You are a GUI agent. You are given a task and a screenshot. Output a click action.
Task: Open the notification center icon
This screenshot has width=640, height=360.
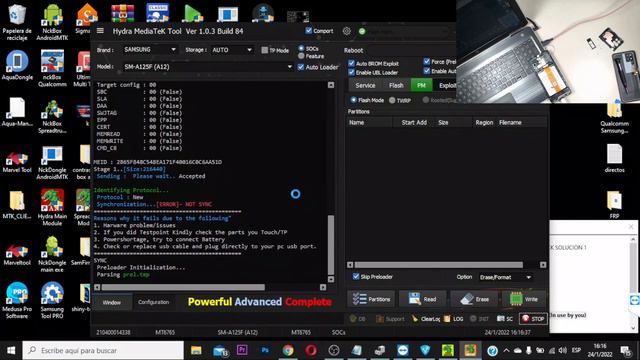click(x=626, y=351)
